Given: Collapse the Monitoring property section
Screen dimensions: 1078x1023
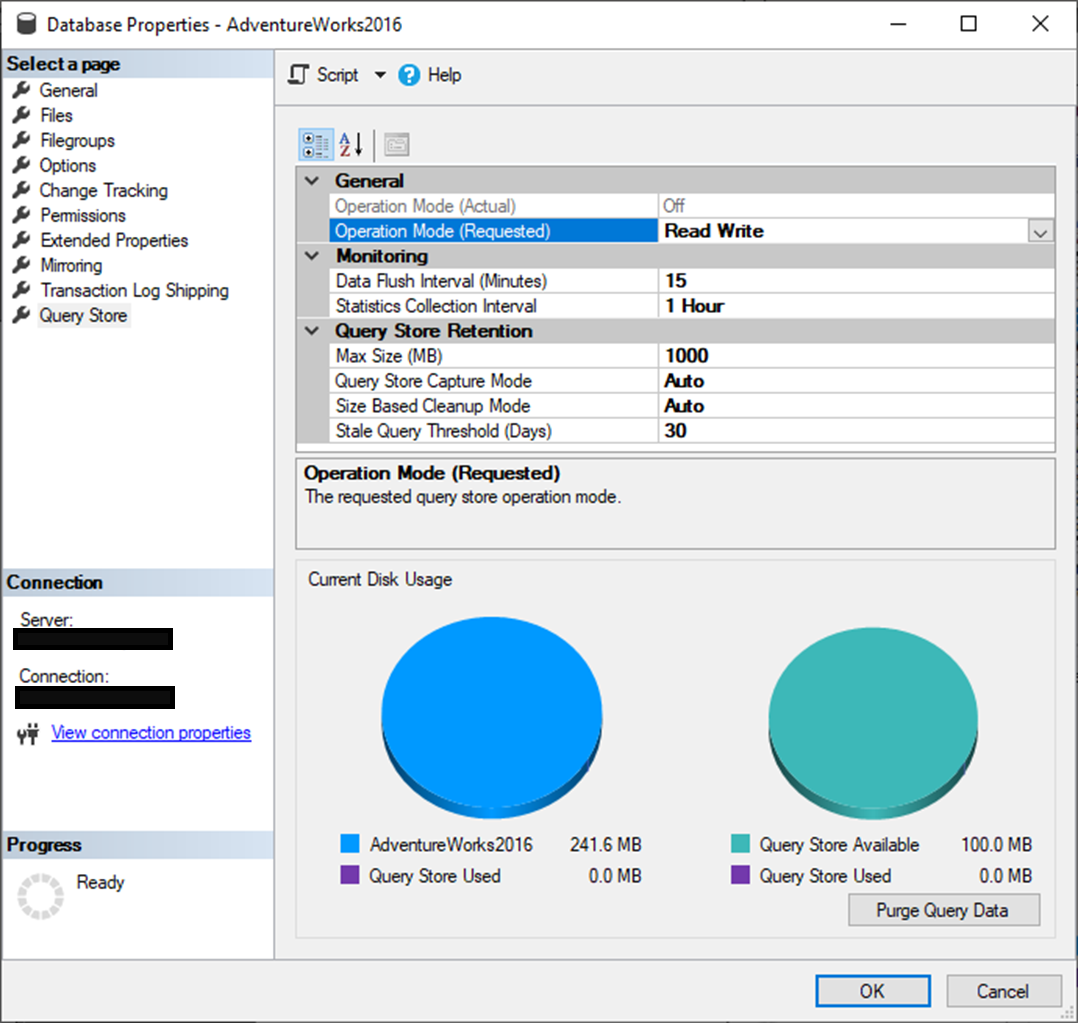Looking at the screenshot, I should coord(312,256).
